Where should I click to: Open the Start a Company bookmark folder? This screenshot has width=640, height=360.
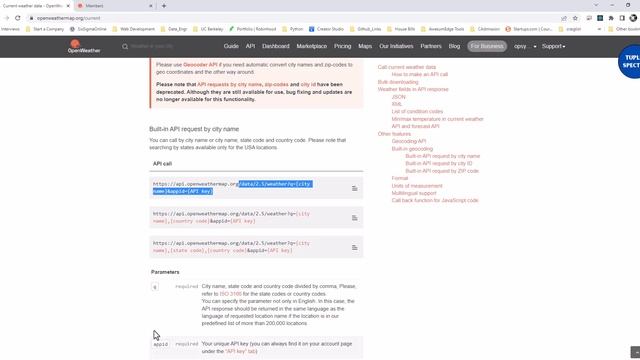pyautogui.click(x=44, y=29)
